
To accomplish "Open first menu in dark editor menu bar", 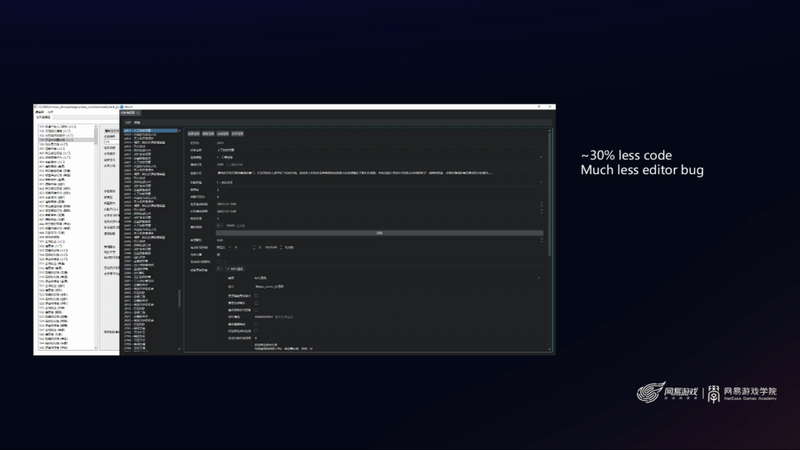I will [128, 122].
